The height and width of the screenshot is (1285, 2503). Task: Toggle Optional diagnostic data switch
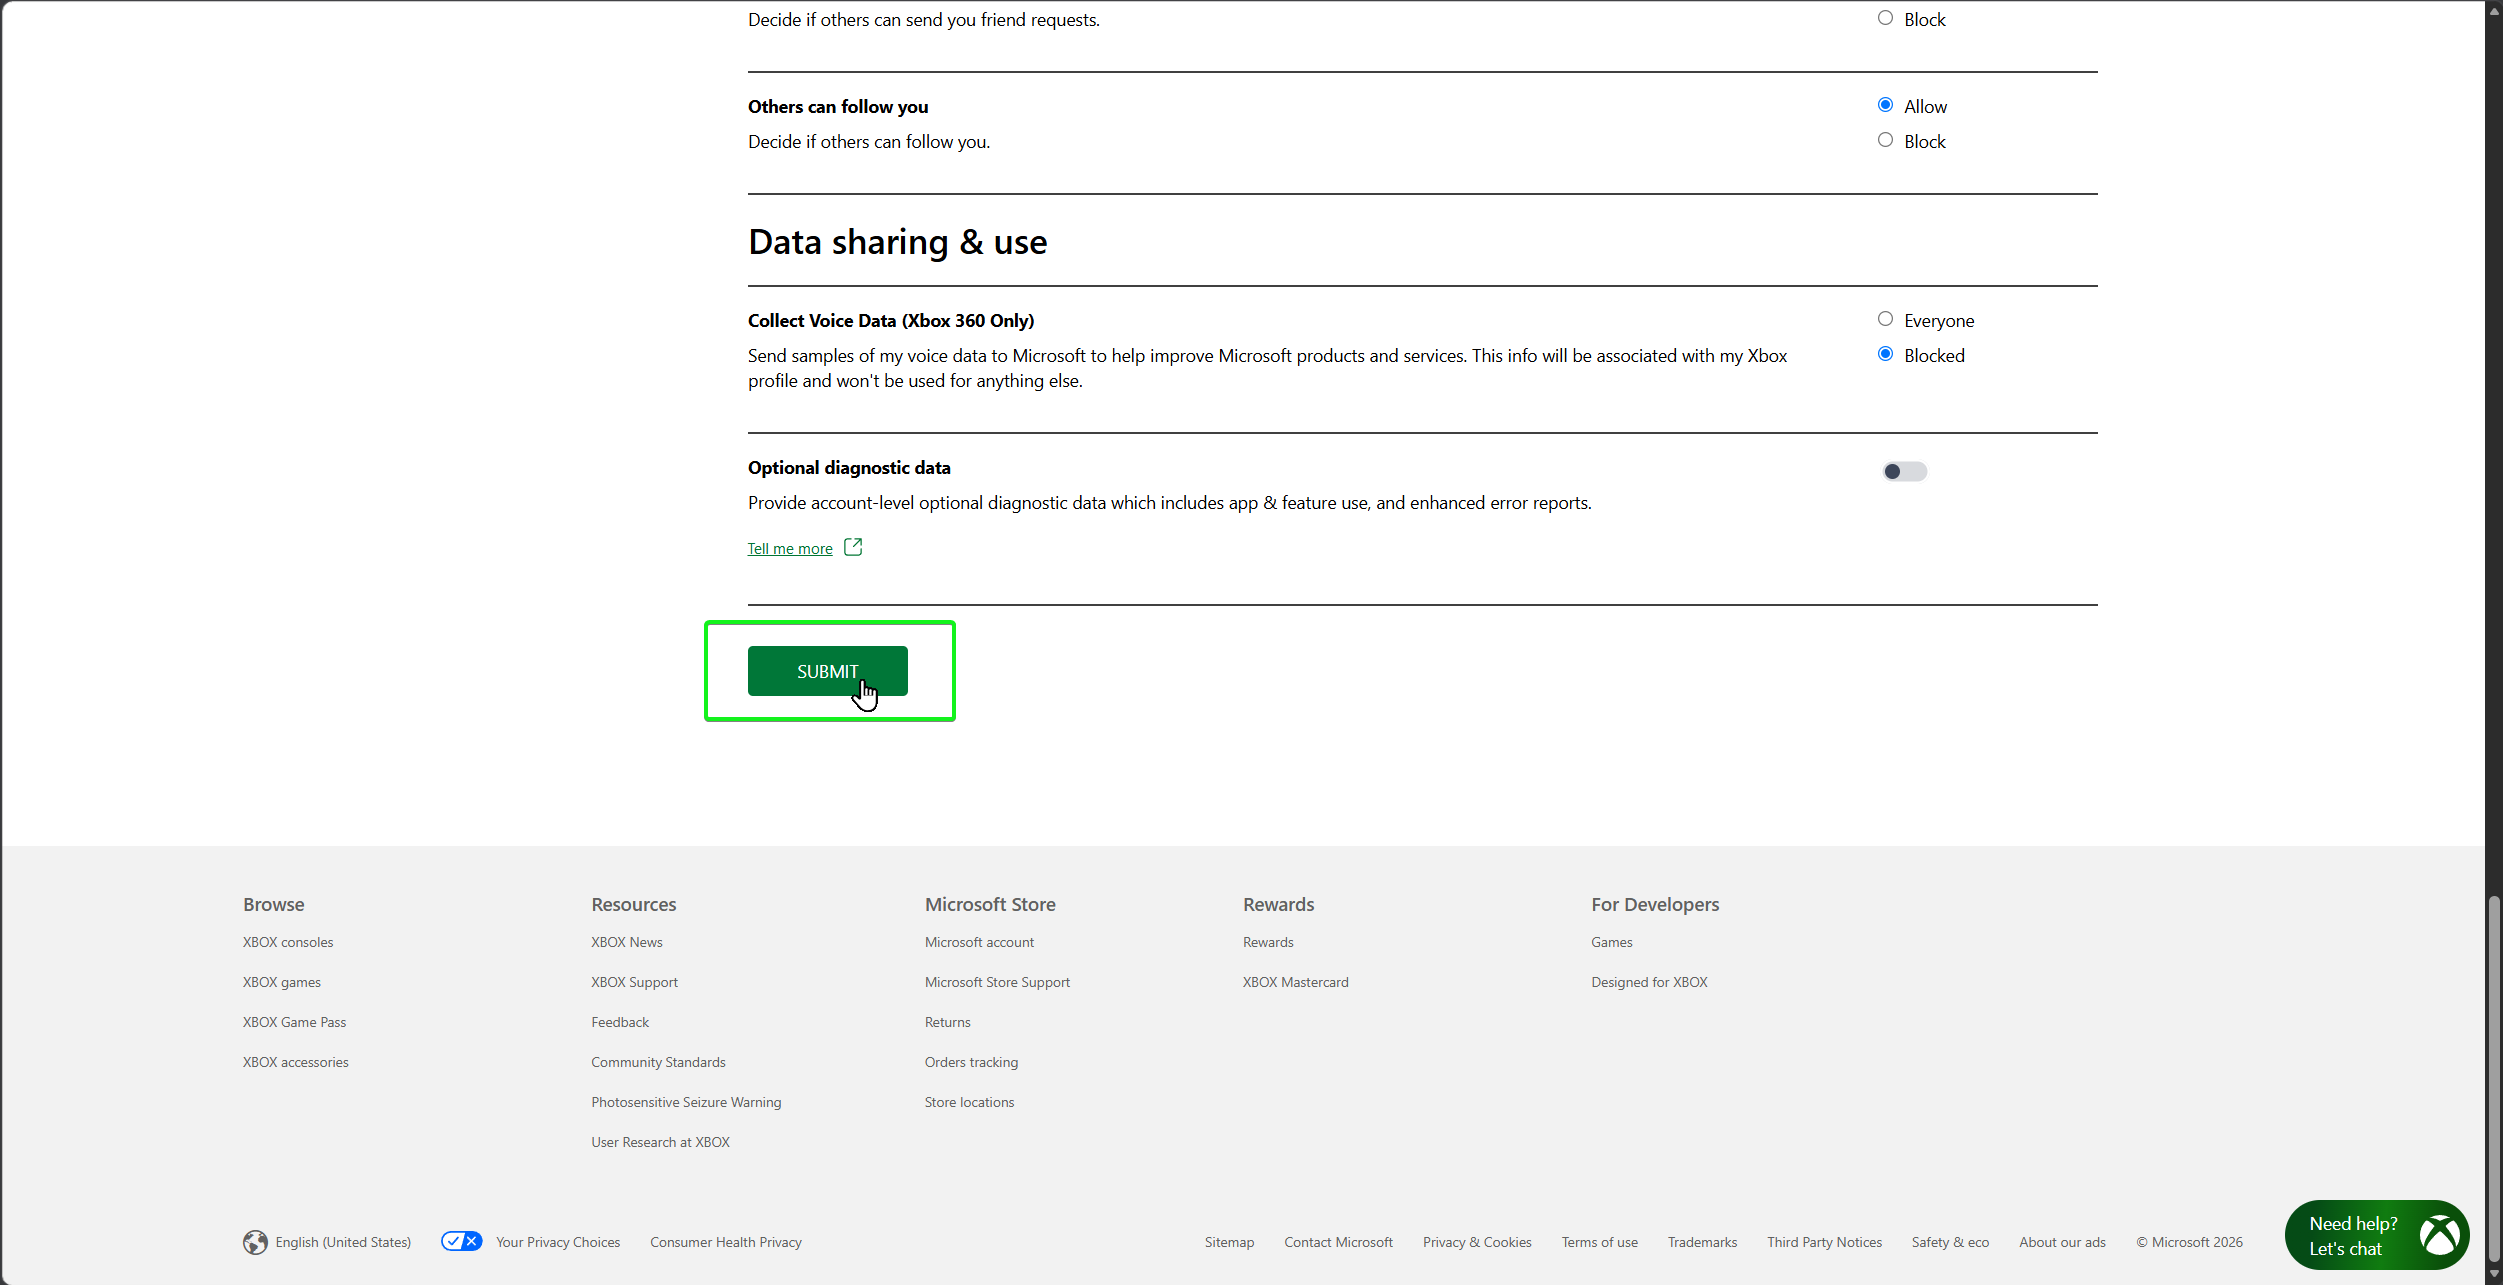[x=1904, y=471]
